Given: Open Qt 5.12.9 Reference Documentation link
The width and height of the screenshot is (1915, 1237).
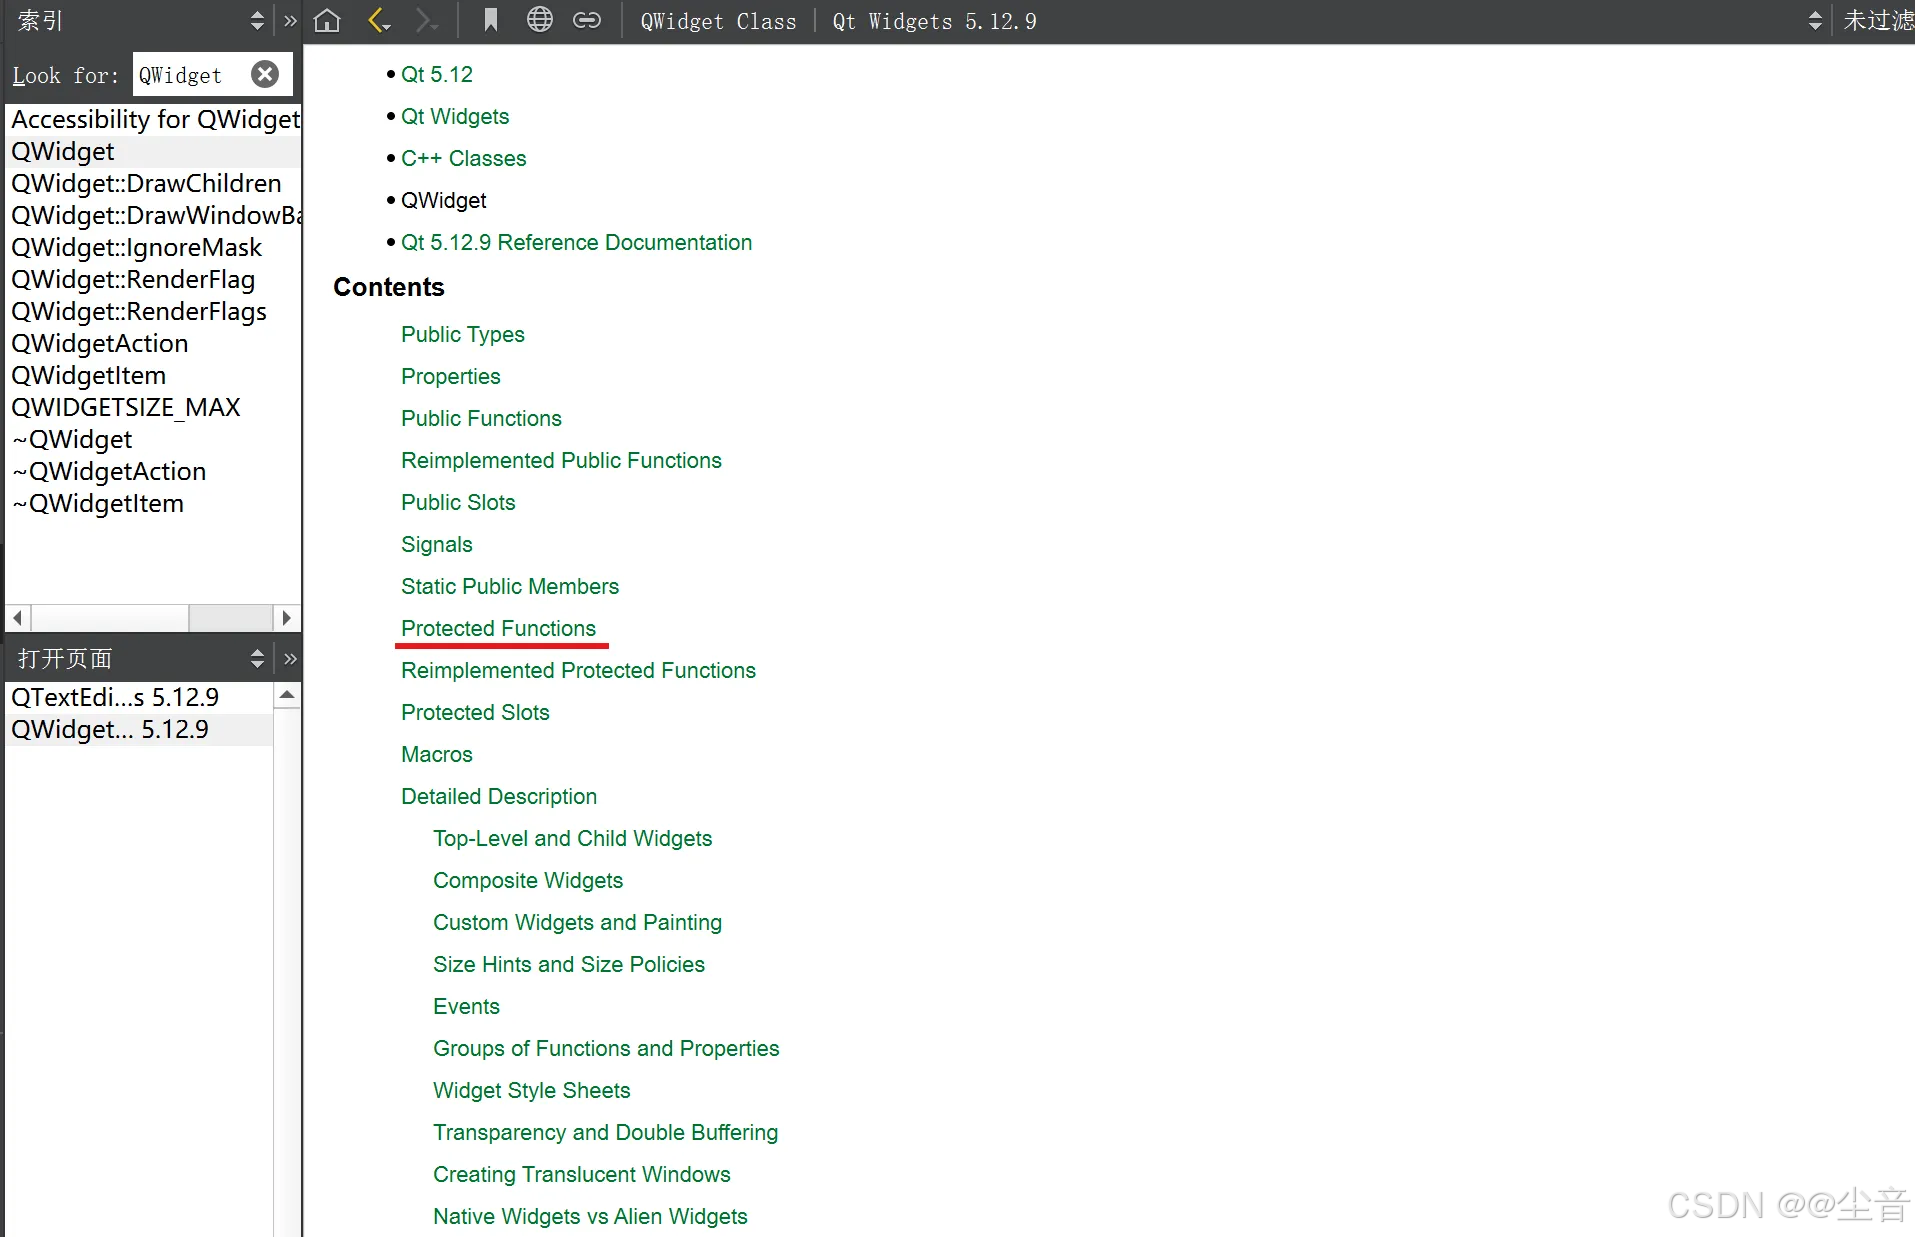Looking at the screenshot, I should tap(576, 242).
